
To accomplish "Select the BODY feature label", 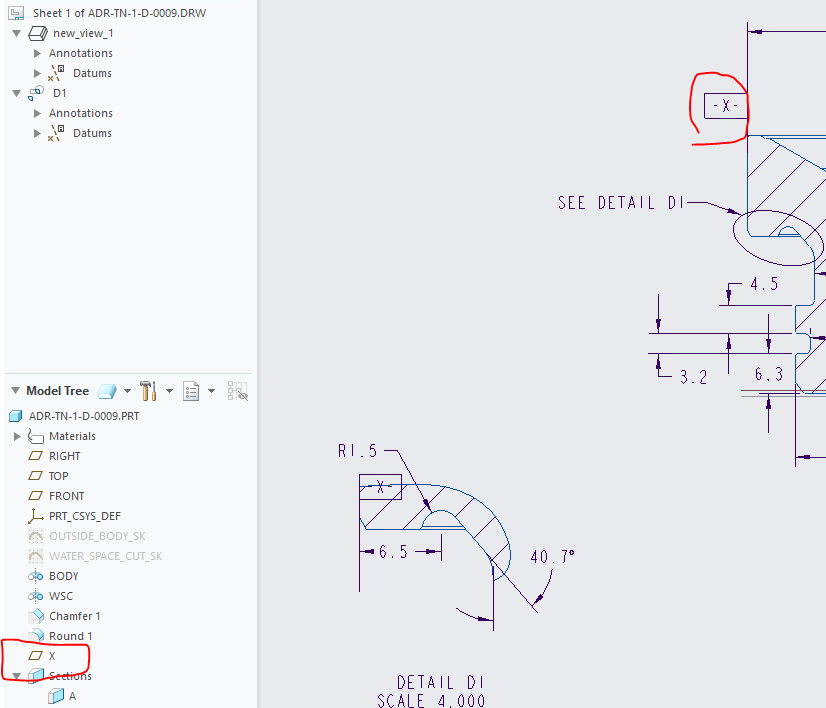I will 64,576.
